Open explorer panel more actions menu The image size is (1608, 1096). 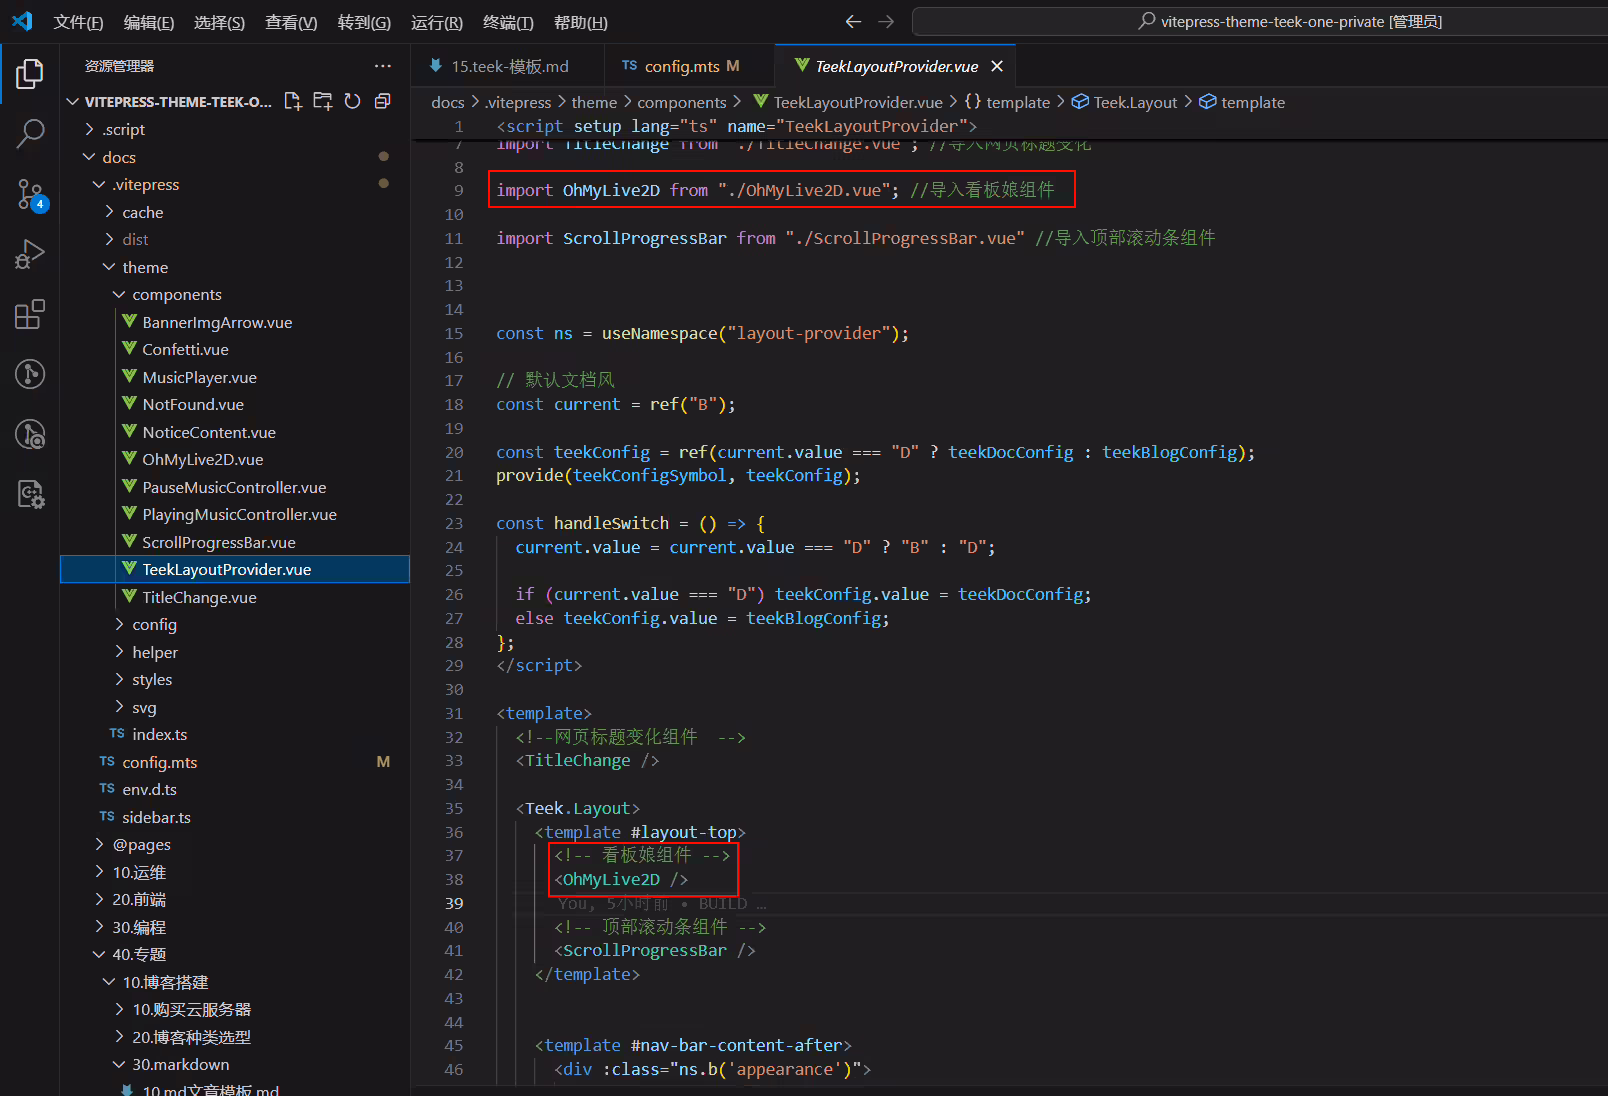(x=383, y=66)
